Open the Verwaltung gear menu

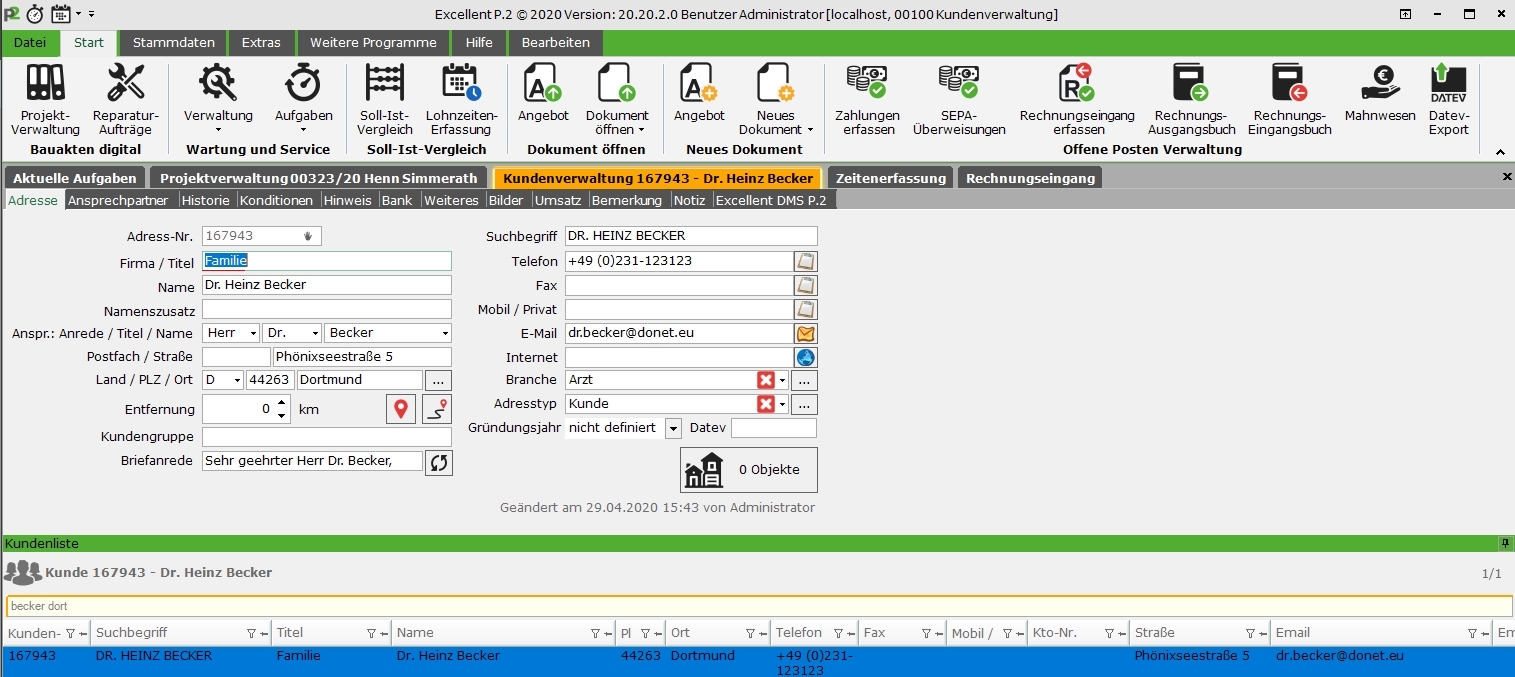[218, 99]
